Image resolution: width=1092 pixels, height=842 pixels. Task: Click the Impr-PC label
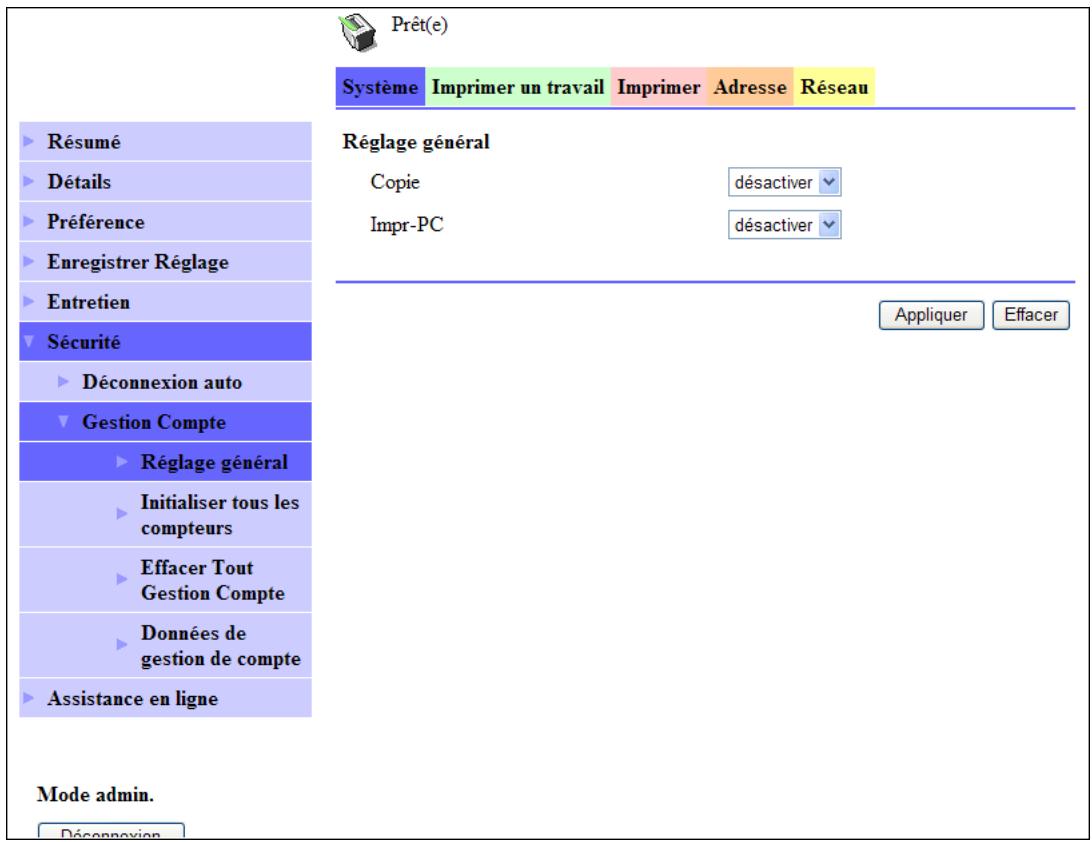(407, 224)
